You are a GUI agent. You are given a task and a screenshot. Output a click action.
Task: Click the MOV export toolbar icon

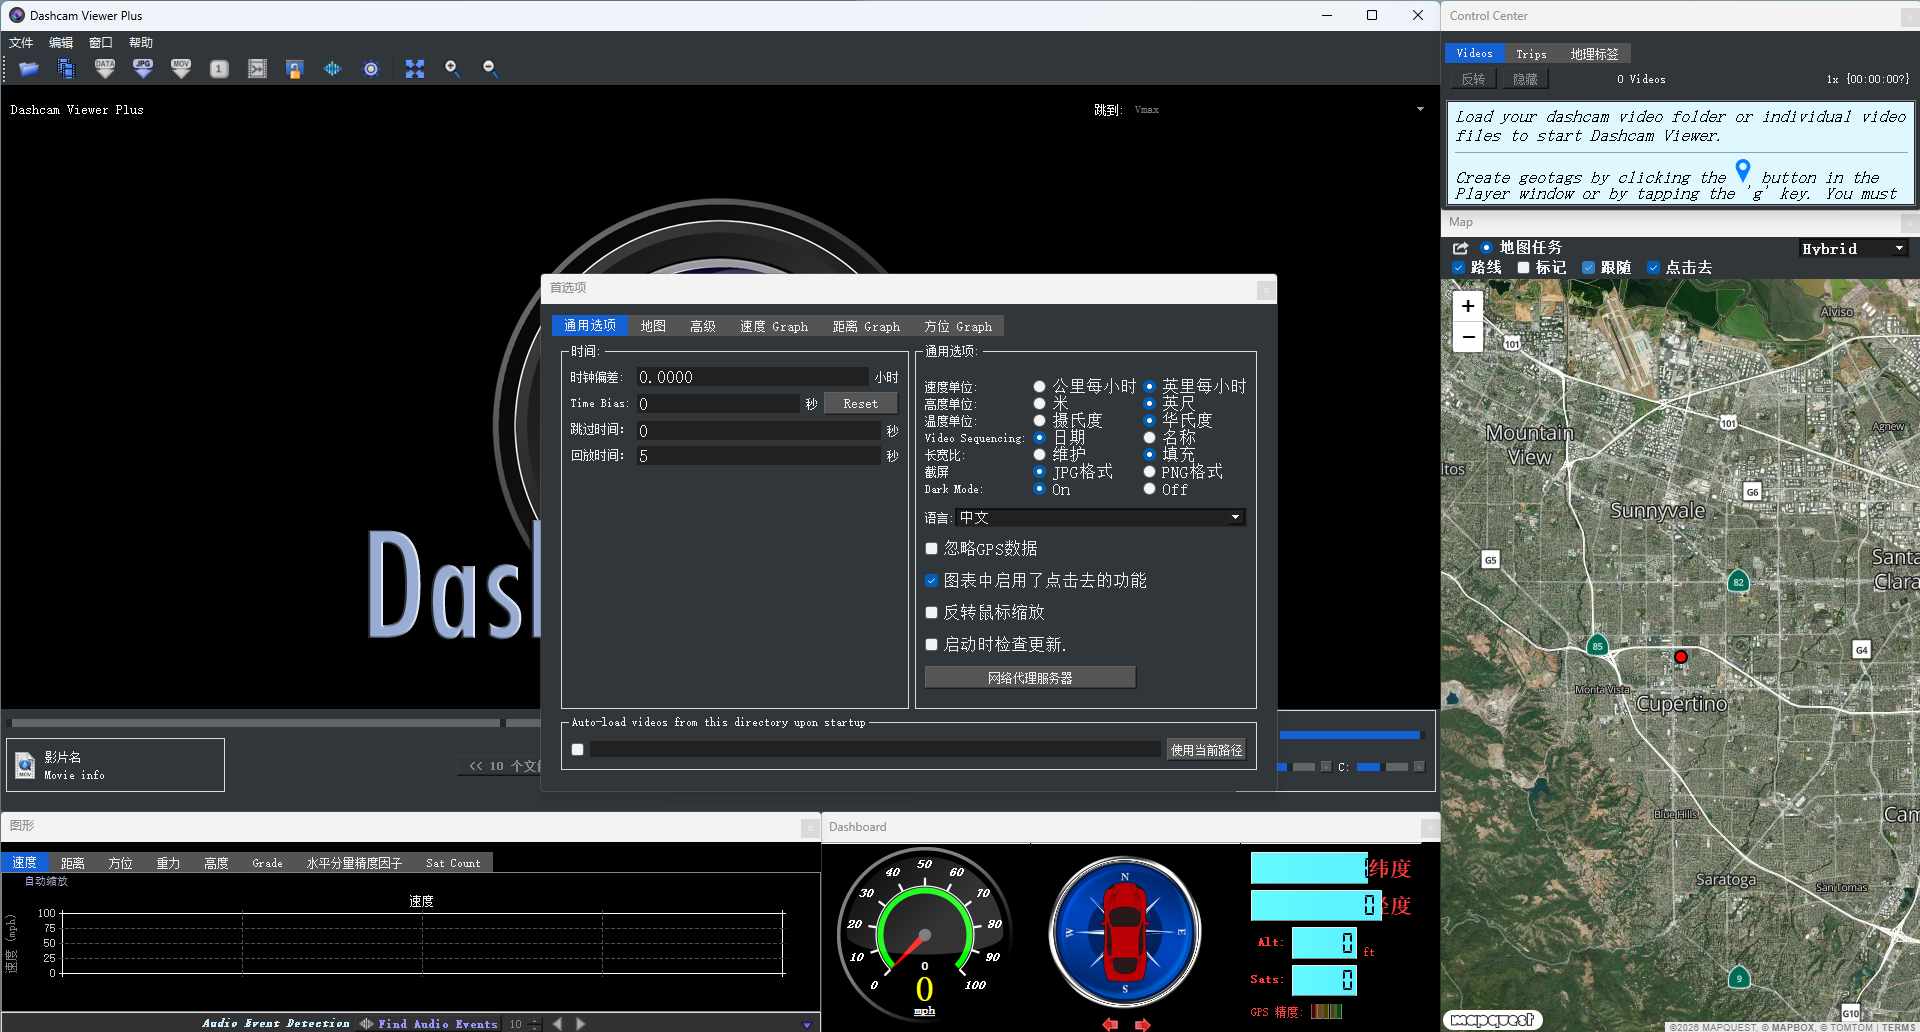[x=181, y=69]
